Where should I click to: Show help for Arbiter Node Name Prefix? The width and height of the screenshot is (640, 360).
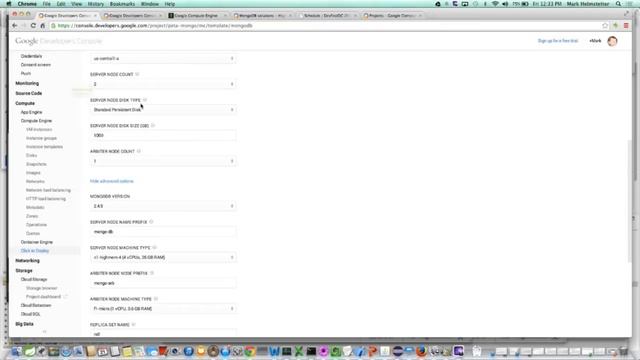[152, 273]
